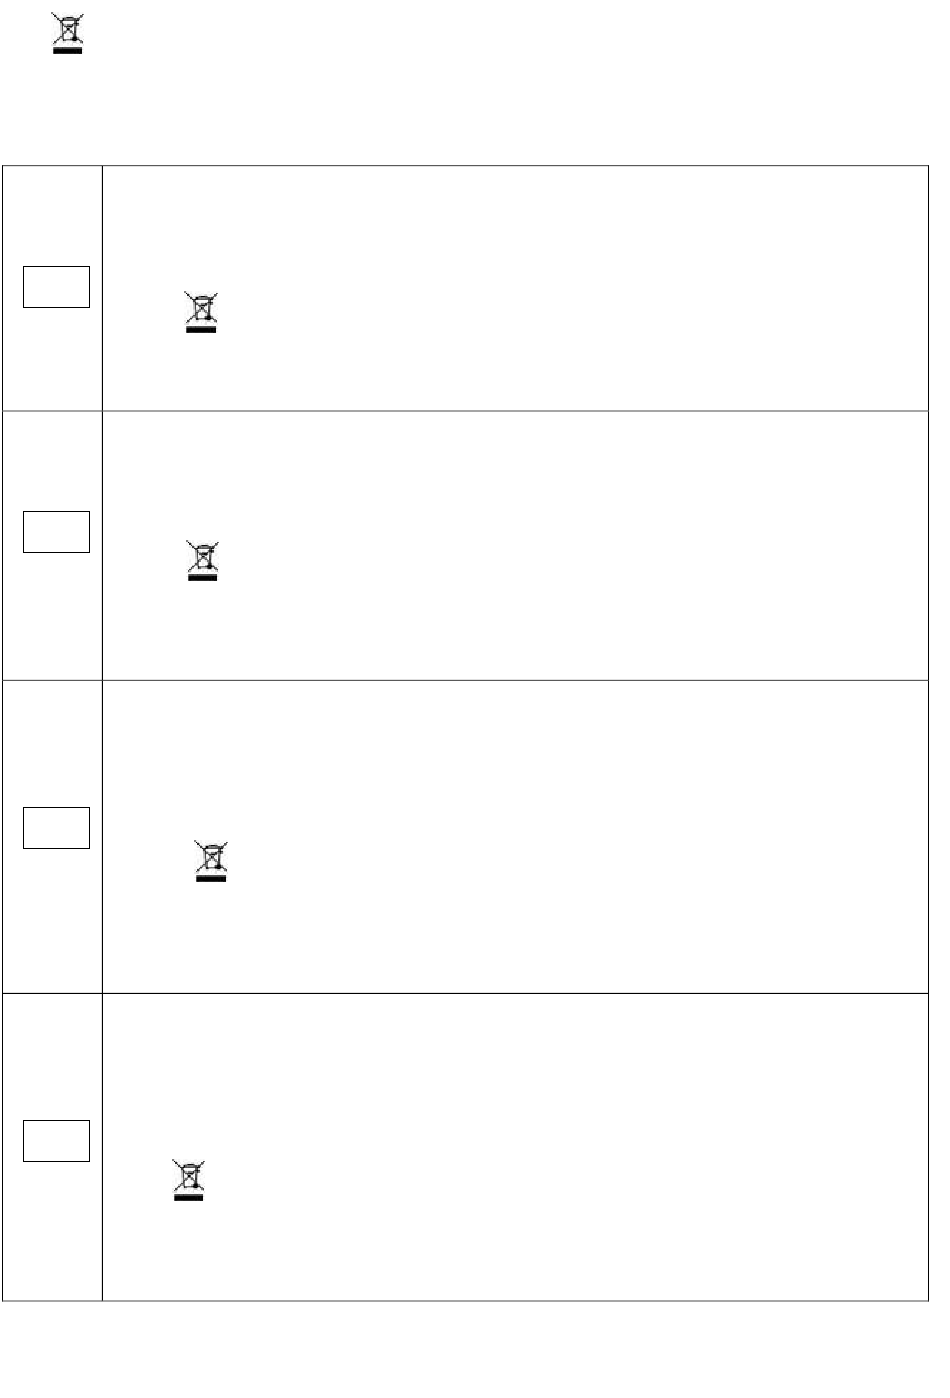Check the empty box in the second row

coord(57,532)
